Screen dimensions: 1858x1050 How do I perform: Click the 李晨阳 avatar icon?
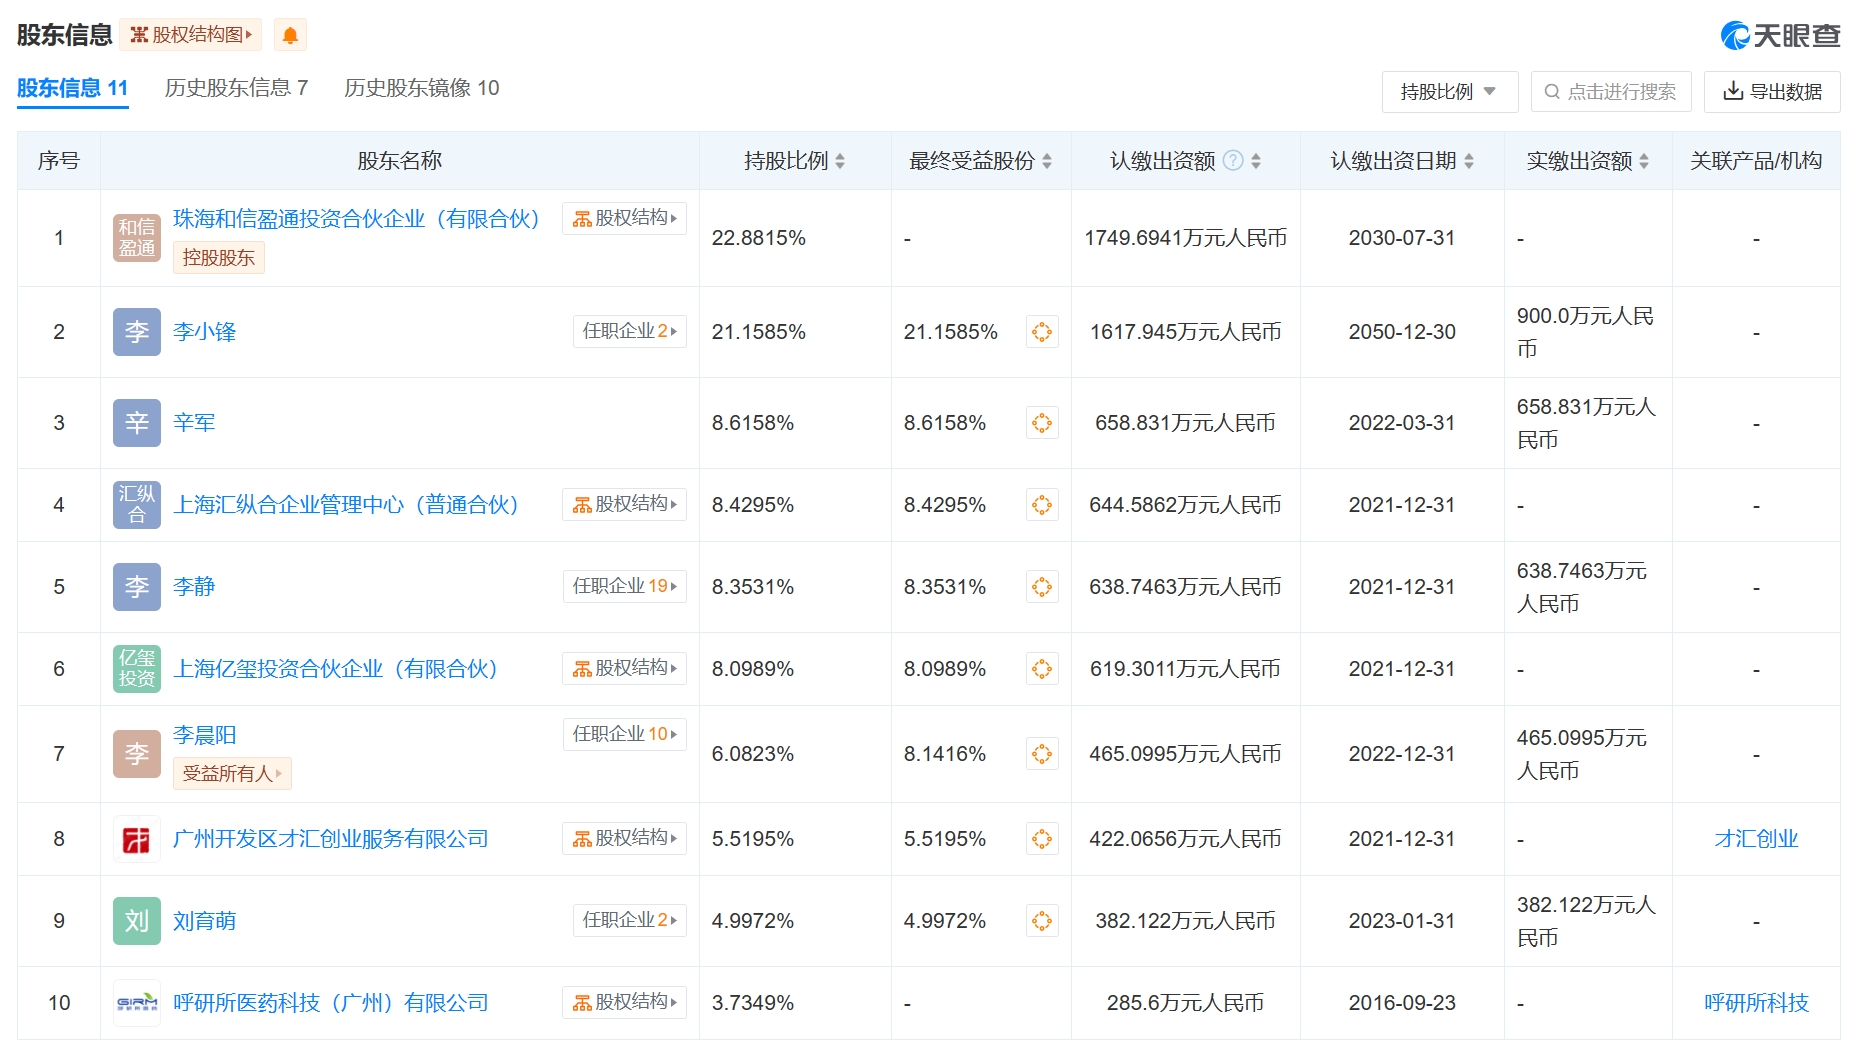pyautogui.click(x=137, y=754)
